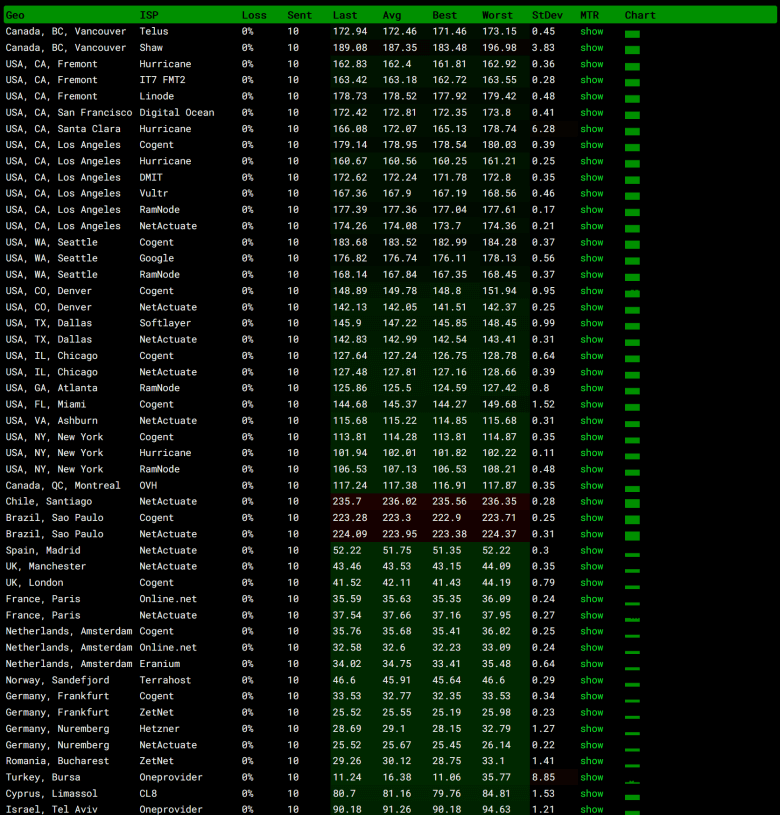Open show link for Dallas Softlayer
Screen dimensions: 780x815
coord(591,323)
